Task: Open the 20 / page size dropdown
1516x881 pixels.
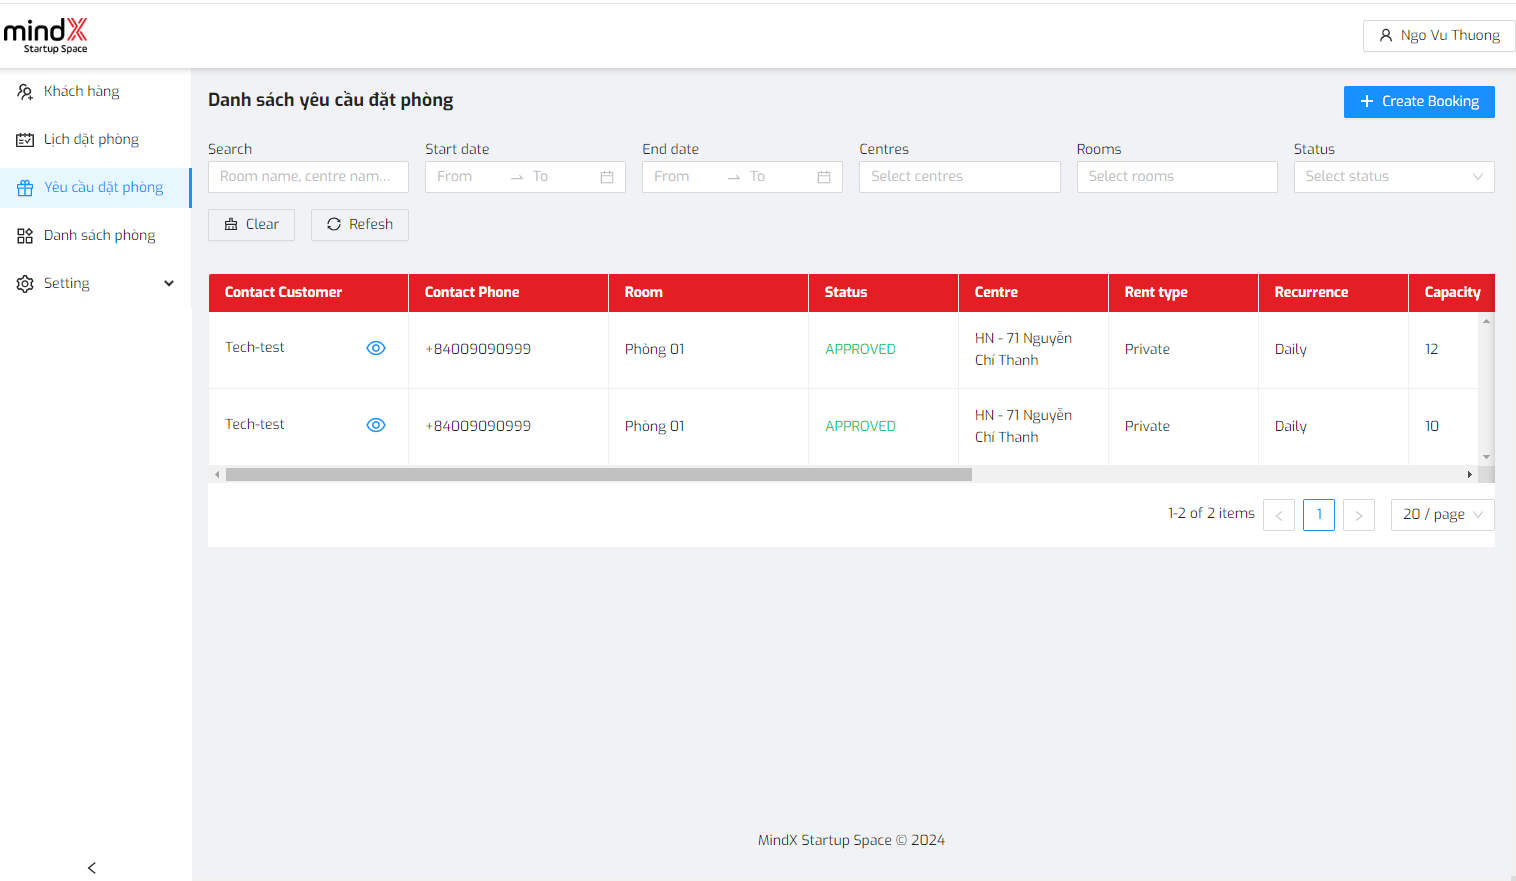Action: coord(1442,515)
